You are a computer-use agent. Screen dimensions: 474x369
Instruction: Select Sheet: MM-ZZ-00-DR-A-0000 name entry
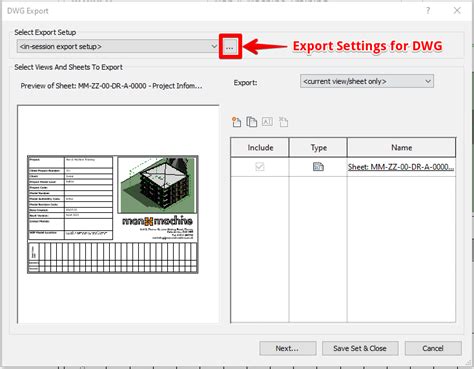pos(401,167)
